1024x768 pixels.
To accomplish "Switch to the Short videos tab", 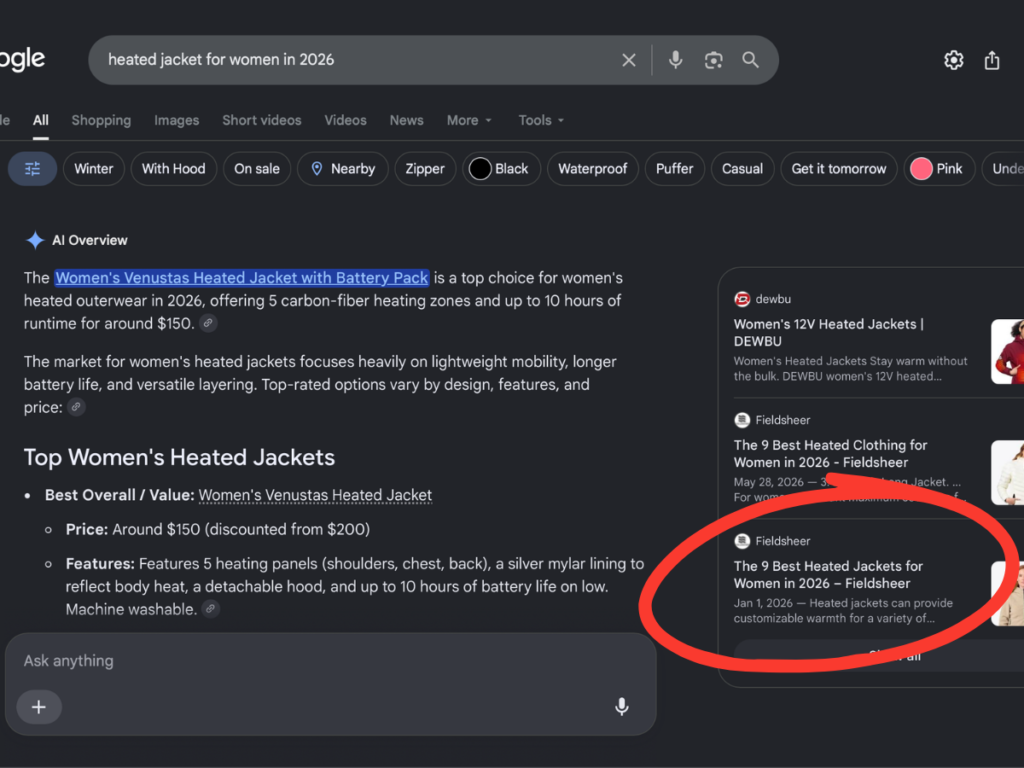I will point(261,120).
